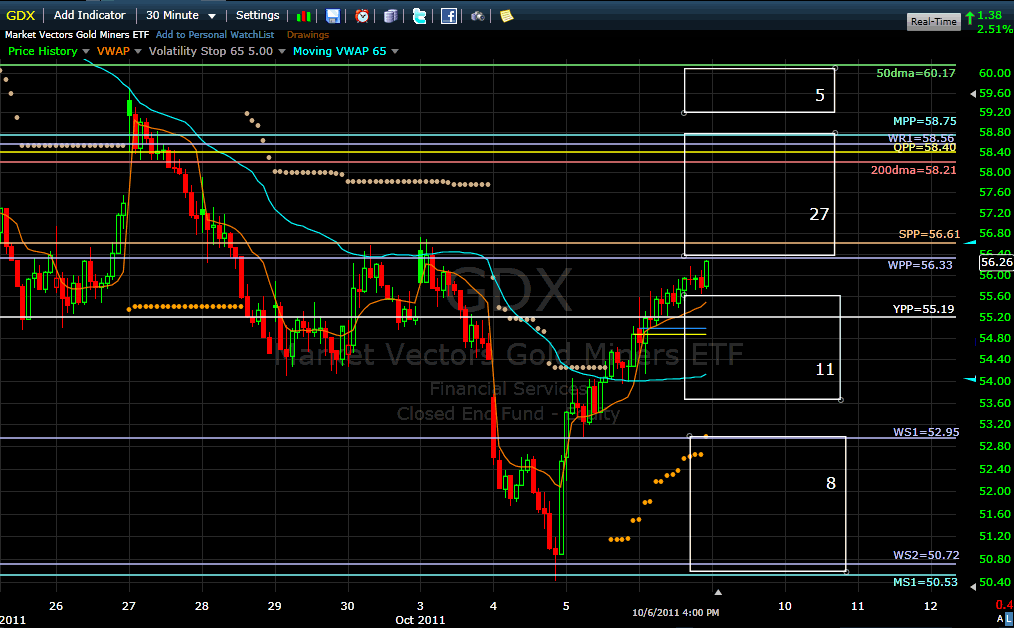The image size is (1014, 628).
Task: Click the 10/6/2011 4:00 PM timestamp
Action: tap(675, 612)
